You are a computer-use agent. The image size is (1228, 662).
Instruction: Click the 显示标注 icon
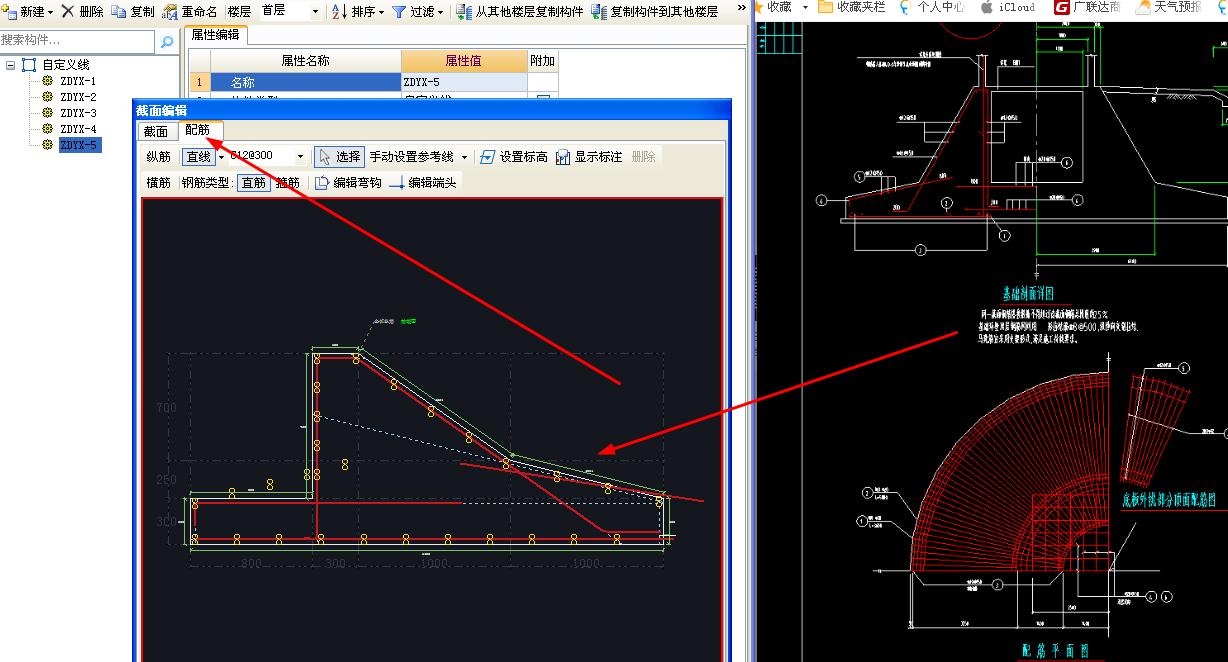coord(563,157)
